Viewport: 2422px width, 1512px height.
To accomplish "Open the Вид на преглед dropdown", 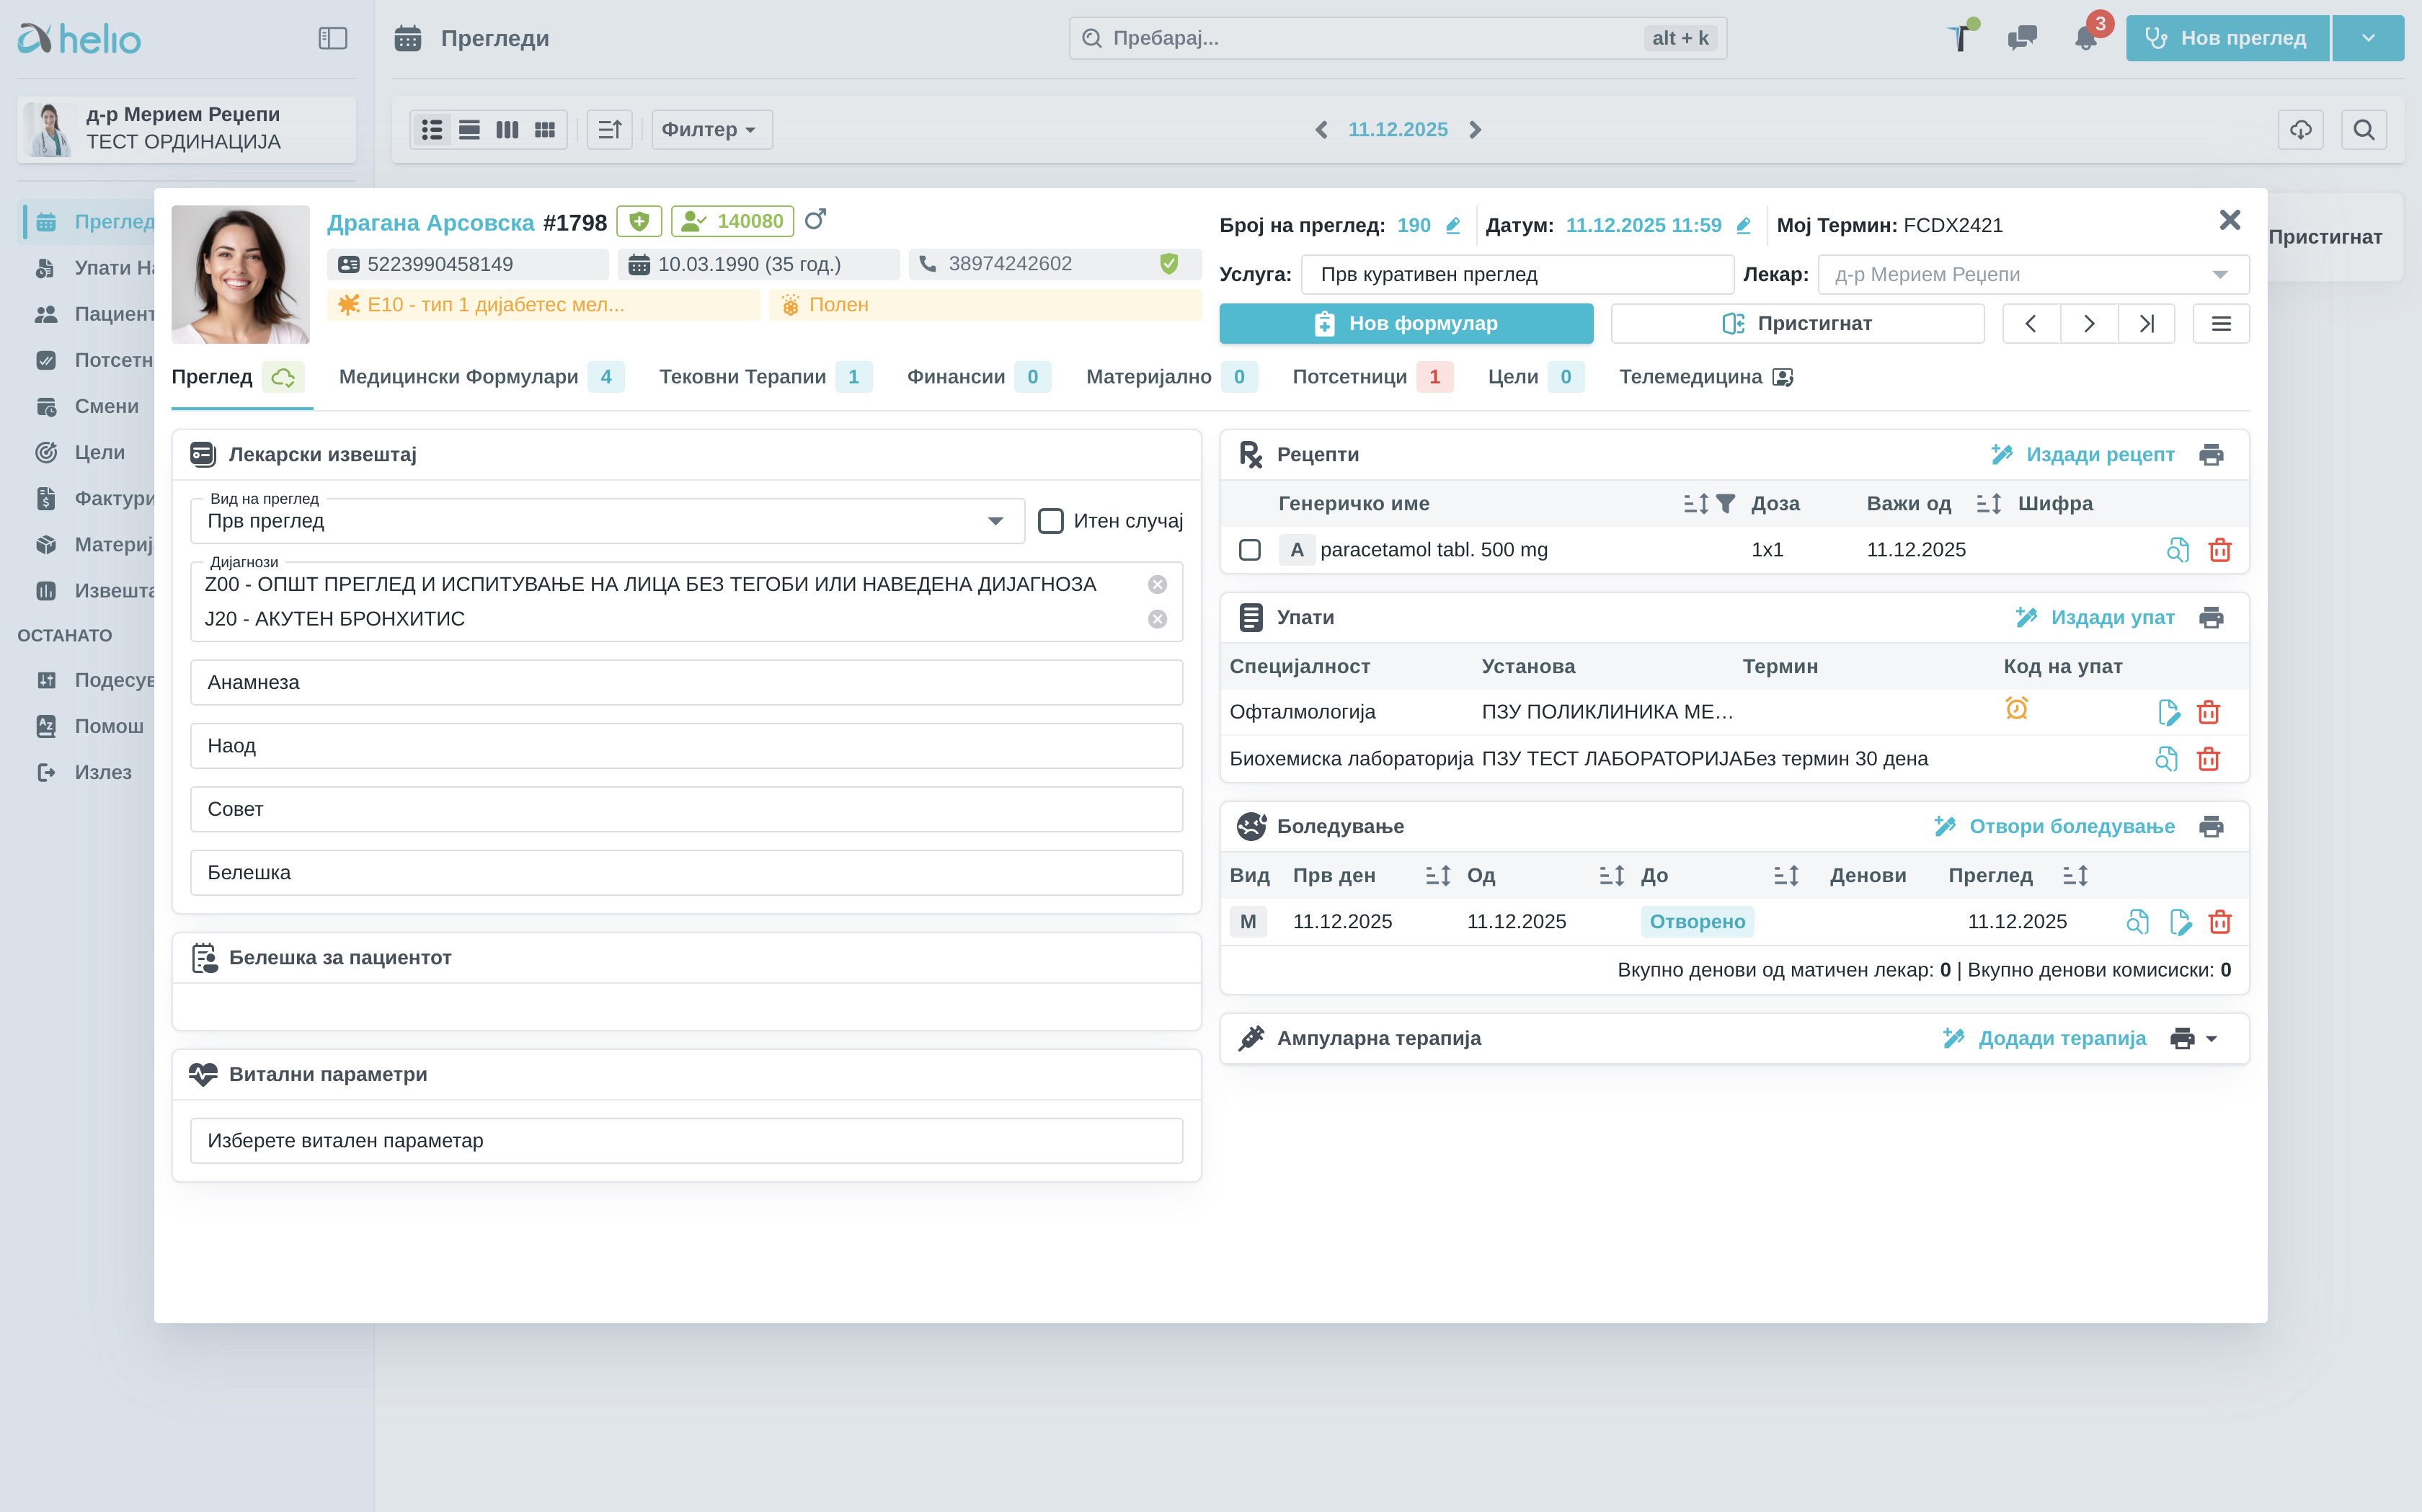I will click(x=994, y=521).
